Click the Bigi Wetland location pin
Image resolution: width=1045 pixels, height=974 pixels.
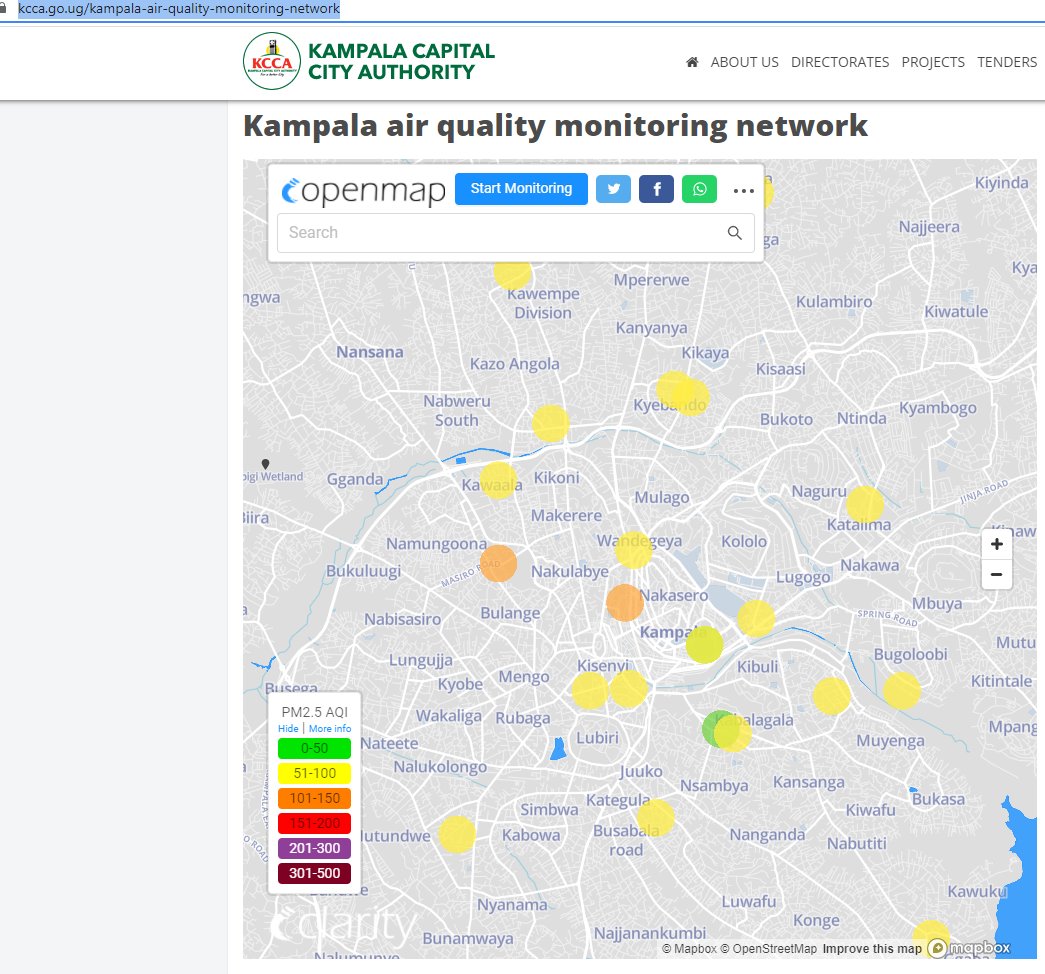click(x=265, y=464)
